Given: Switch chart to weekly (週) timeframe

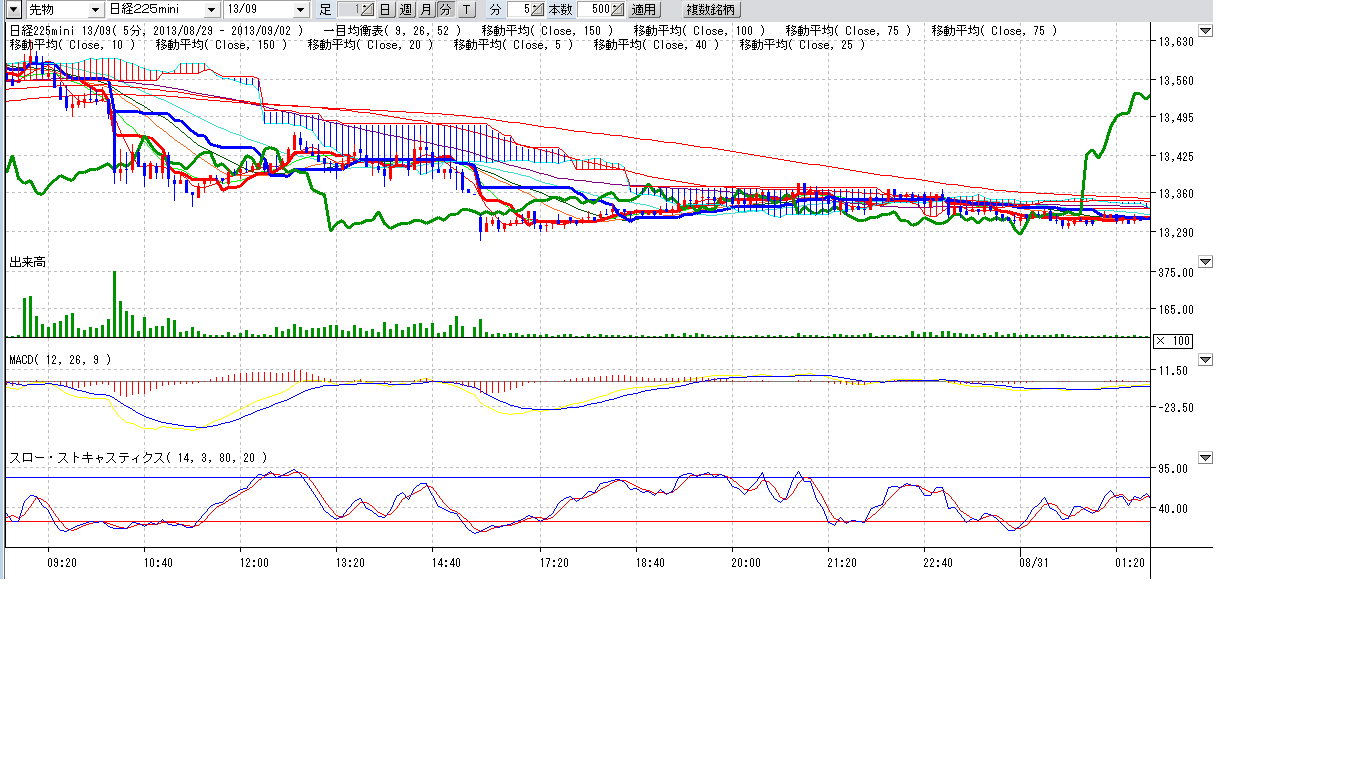Looking at the screenshot, I should click(405, 10).
